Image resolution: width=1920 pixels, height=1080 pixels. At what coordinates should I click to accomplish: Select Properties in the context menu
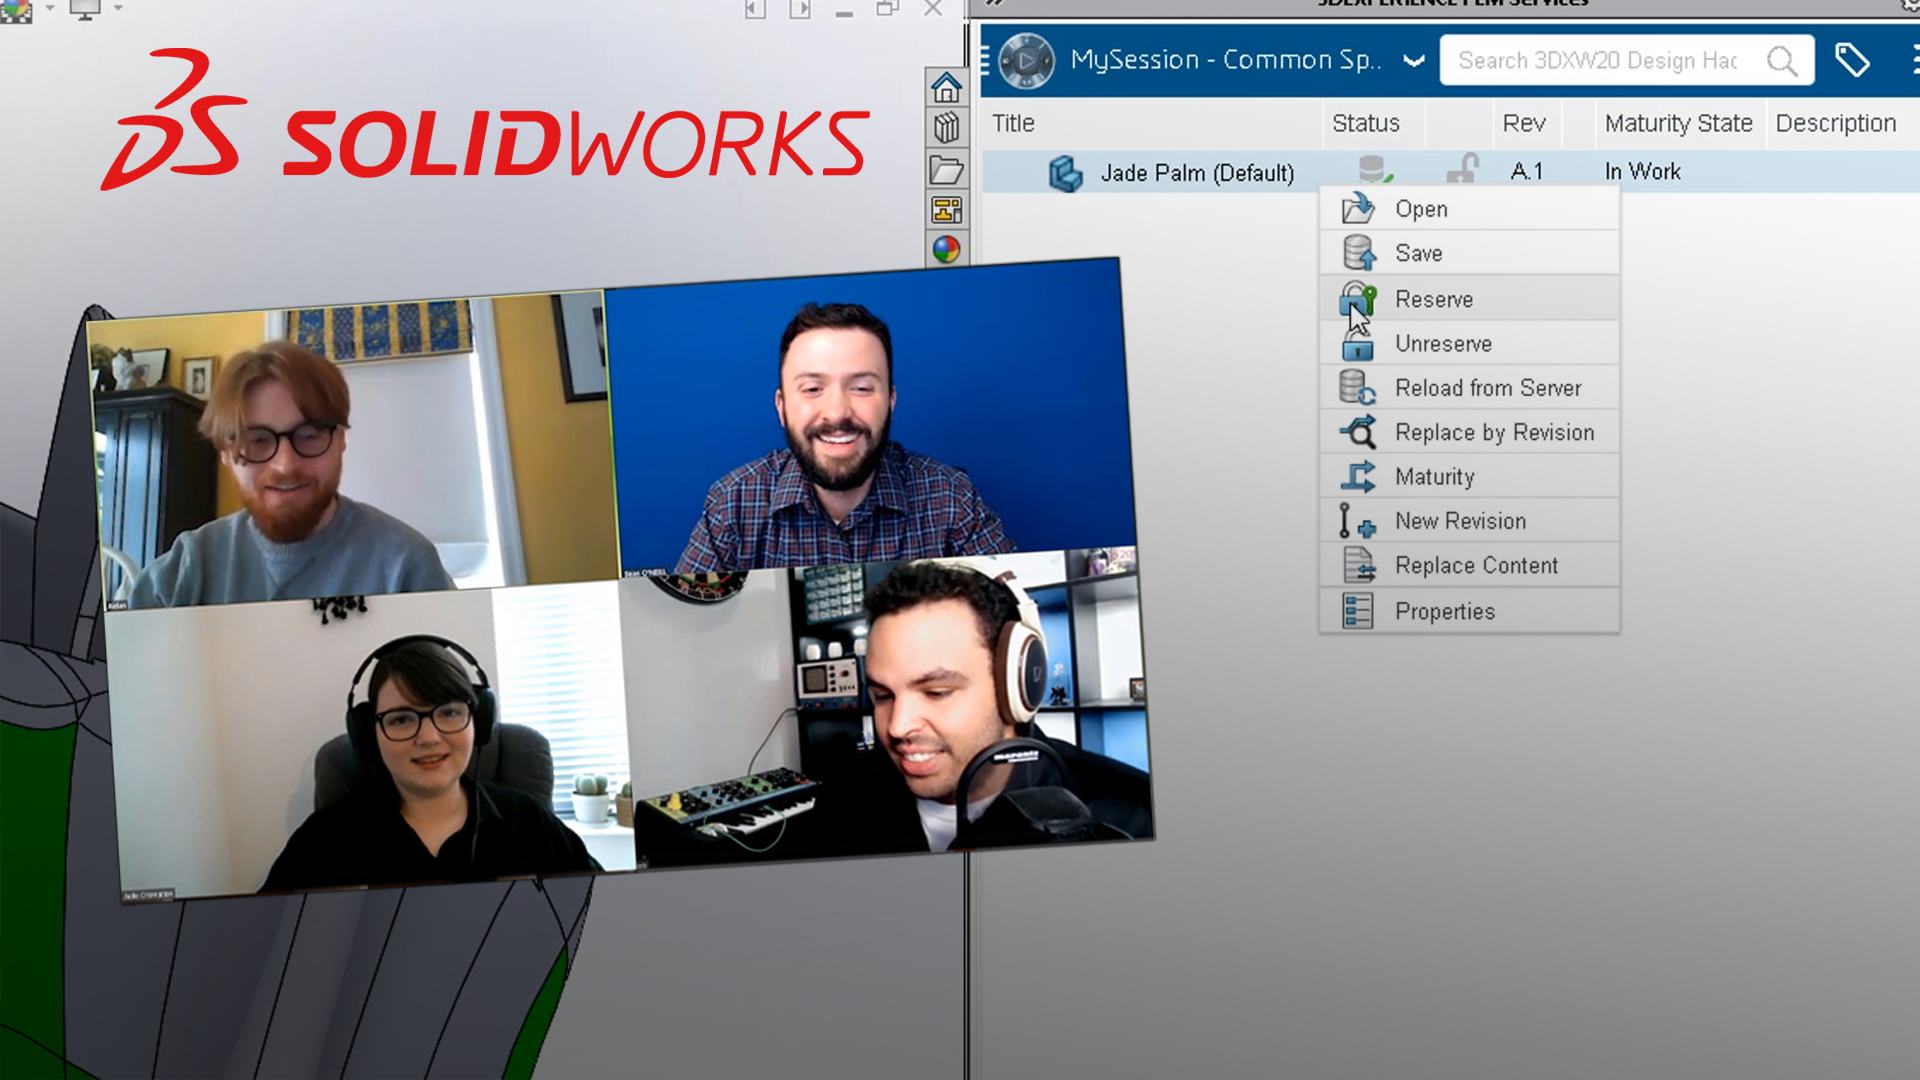tap(1444, 610)
